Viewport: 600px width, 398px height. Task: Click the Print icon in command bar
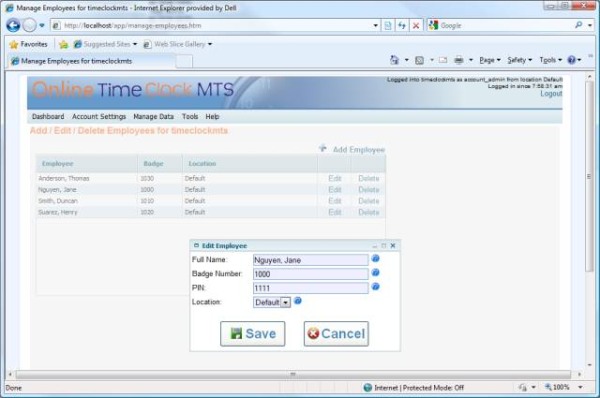click(x=459, y=60)
